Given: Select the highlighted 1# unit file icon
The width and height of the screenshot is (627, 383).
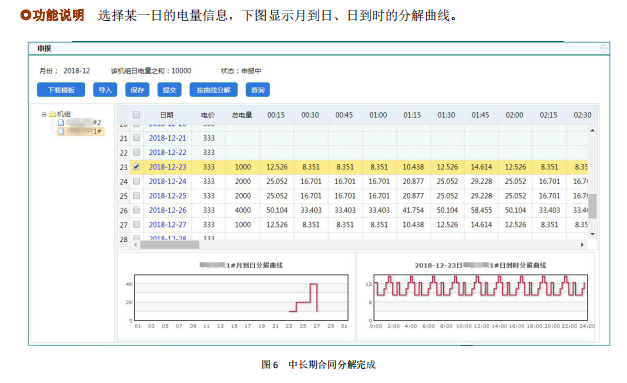Looking at the screenshot, I should pyautogui.click(x=61, y=131).
